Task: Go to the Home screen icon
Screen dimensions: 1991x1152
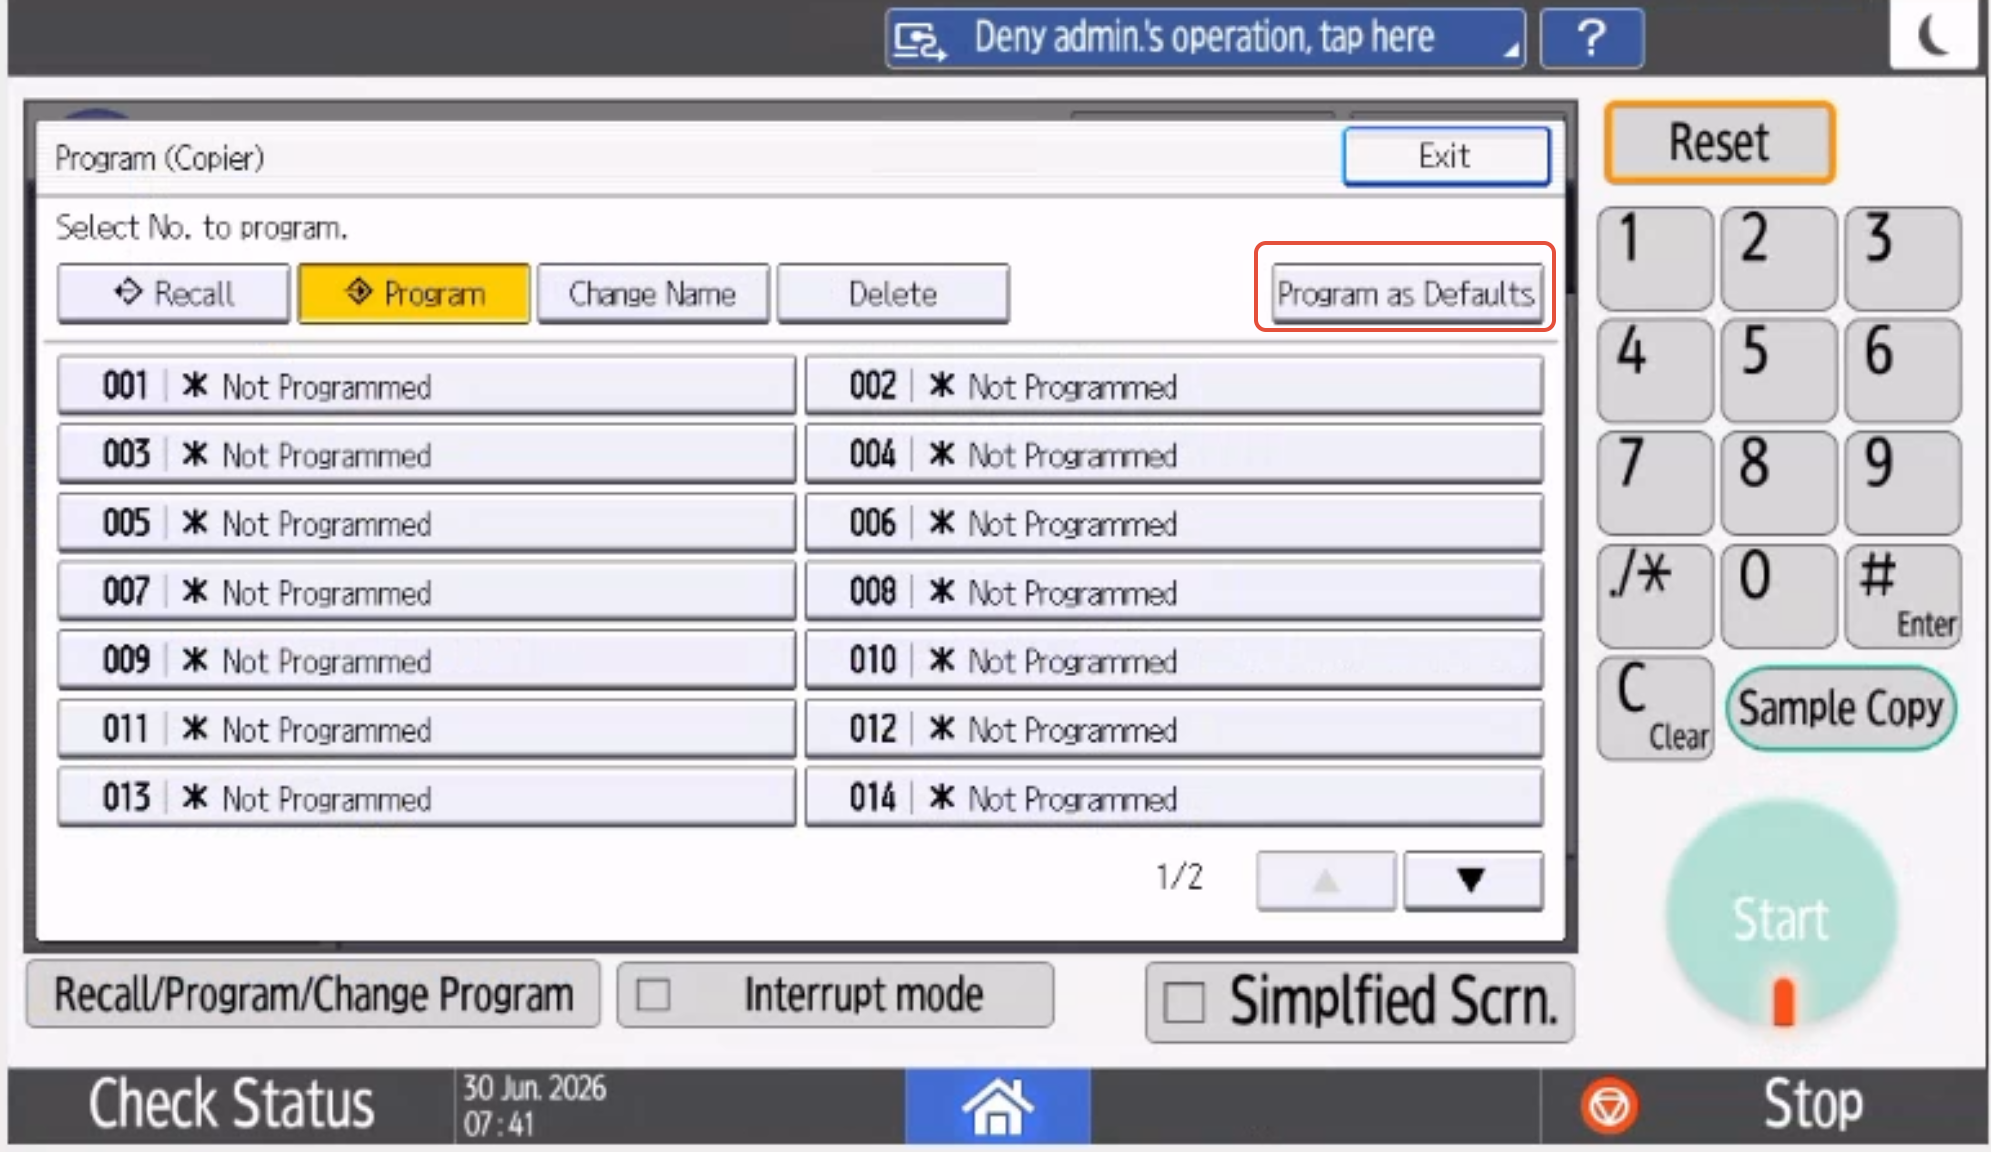Action: [997, 1106]
